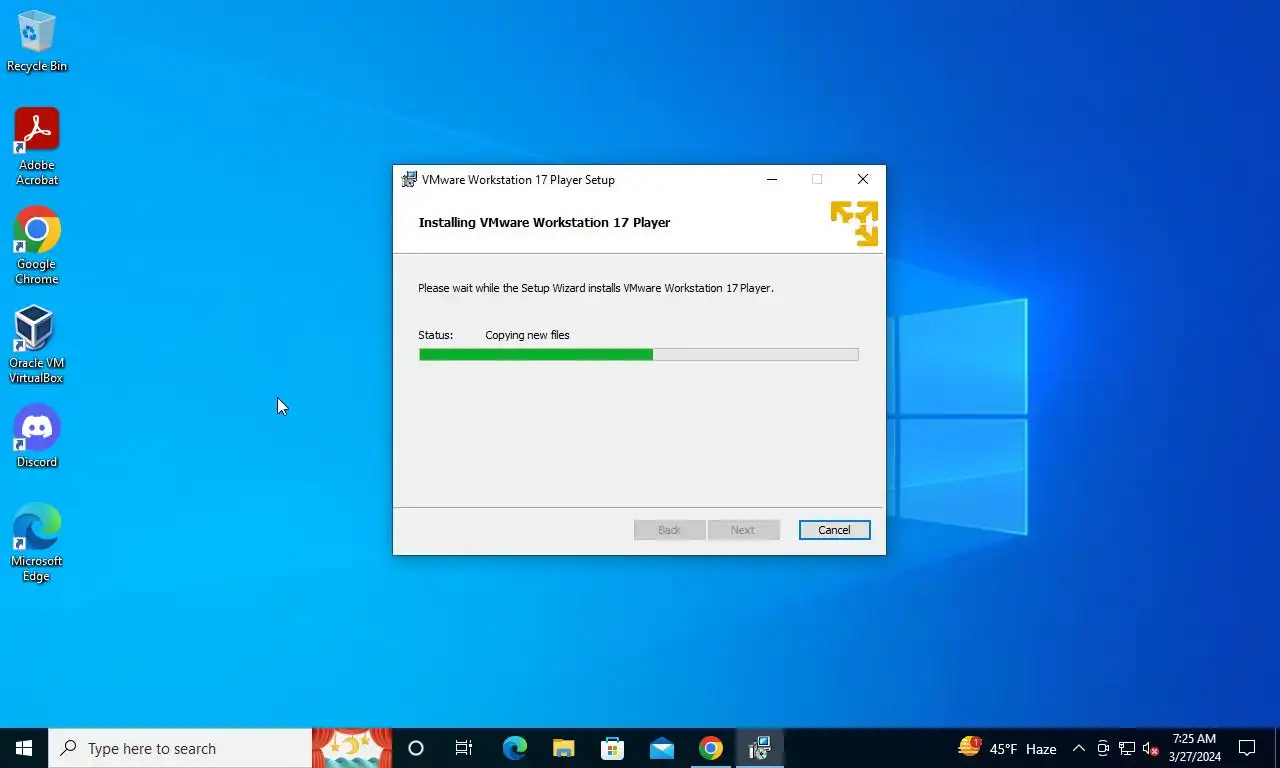Screen dimensions: 1280x768
Task: Click the 'Copying new files' status text
Action: (527, 335)
